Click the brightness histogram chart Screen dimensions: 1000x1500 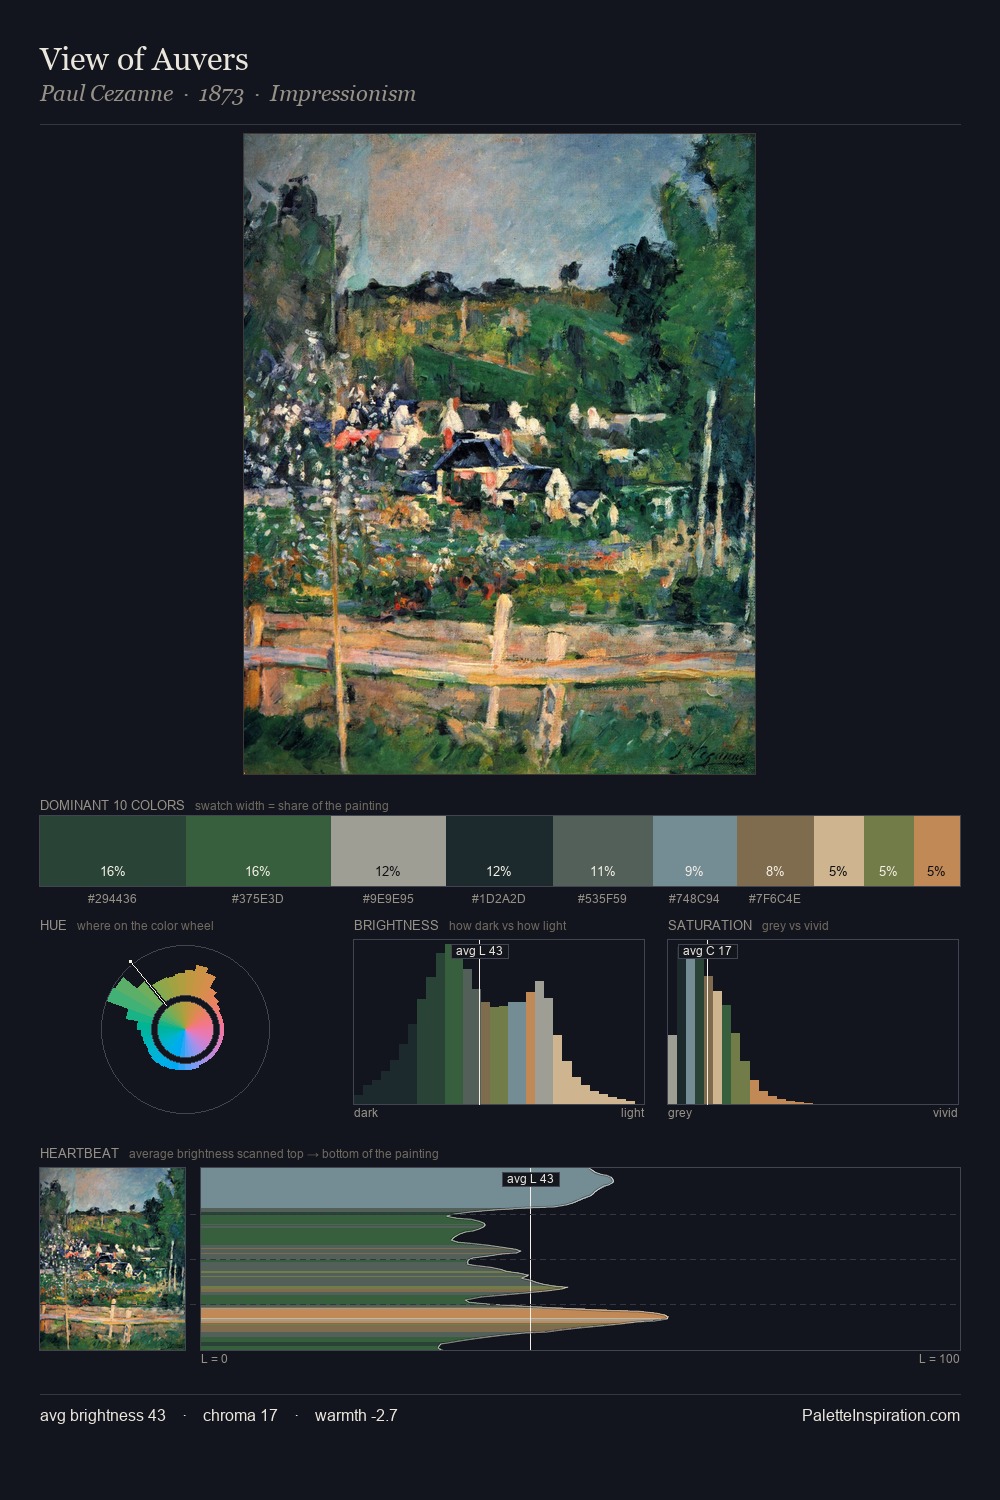click(499, 1022)
